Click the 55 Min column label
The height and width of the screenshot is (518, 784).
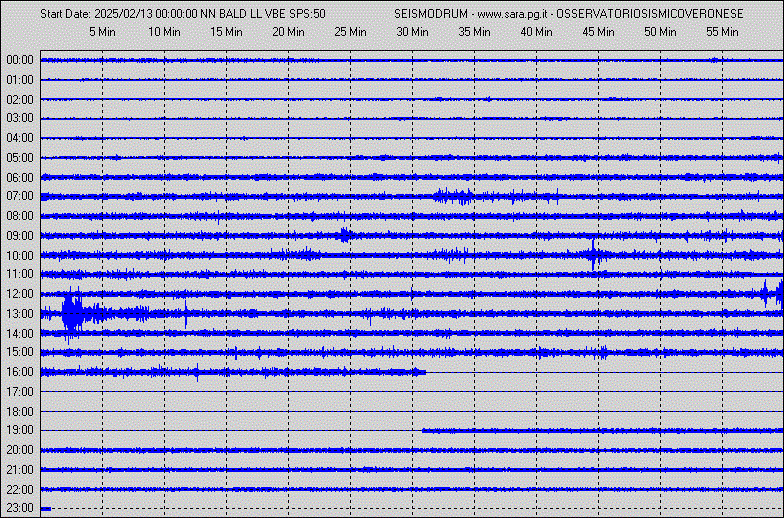[722, 32]
